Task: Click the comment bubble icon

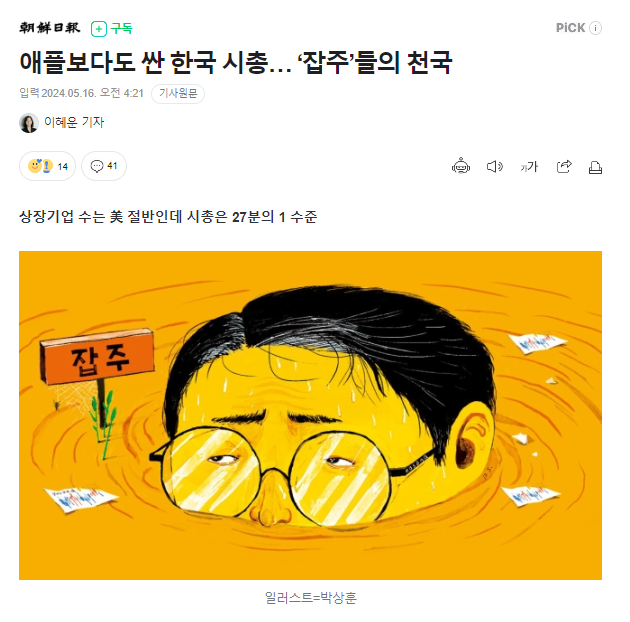Action: tap(97, 166)
